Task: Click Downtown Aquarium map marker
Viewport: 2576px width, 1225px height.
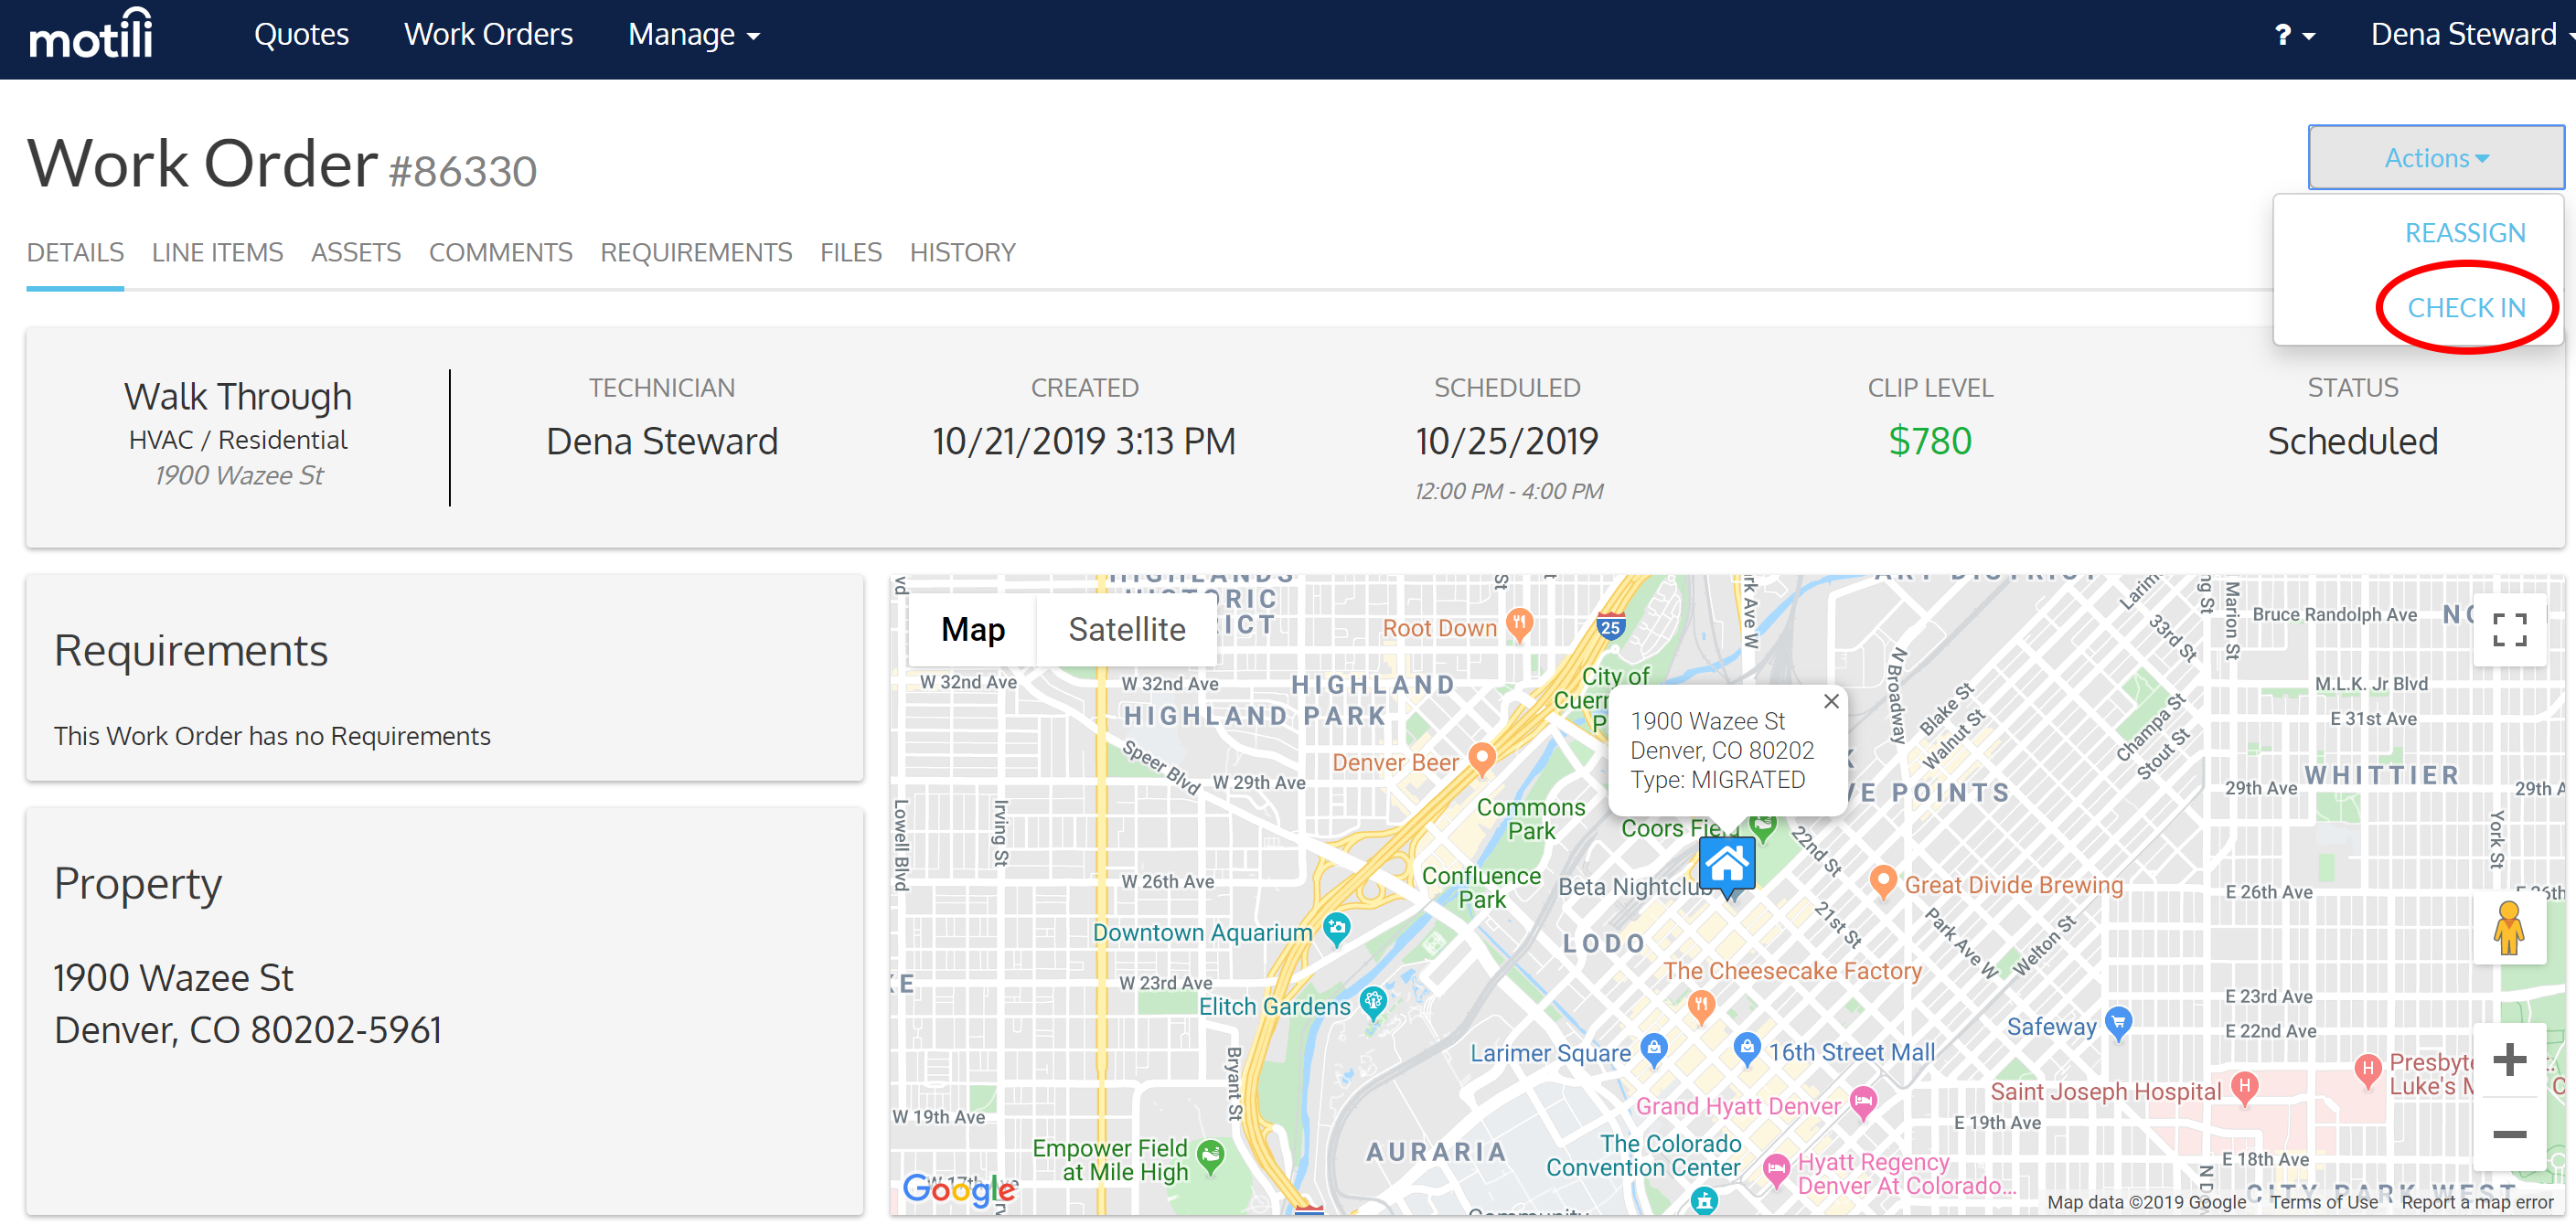Action: tap(1336, 928)
